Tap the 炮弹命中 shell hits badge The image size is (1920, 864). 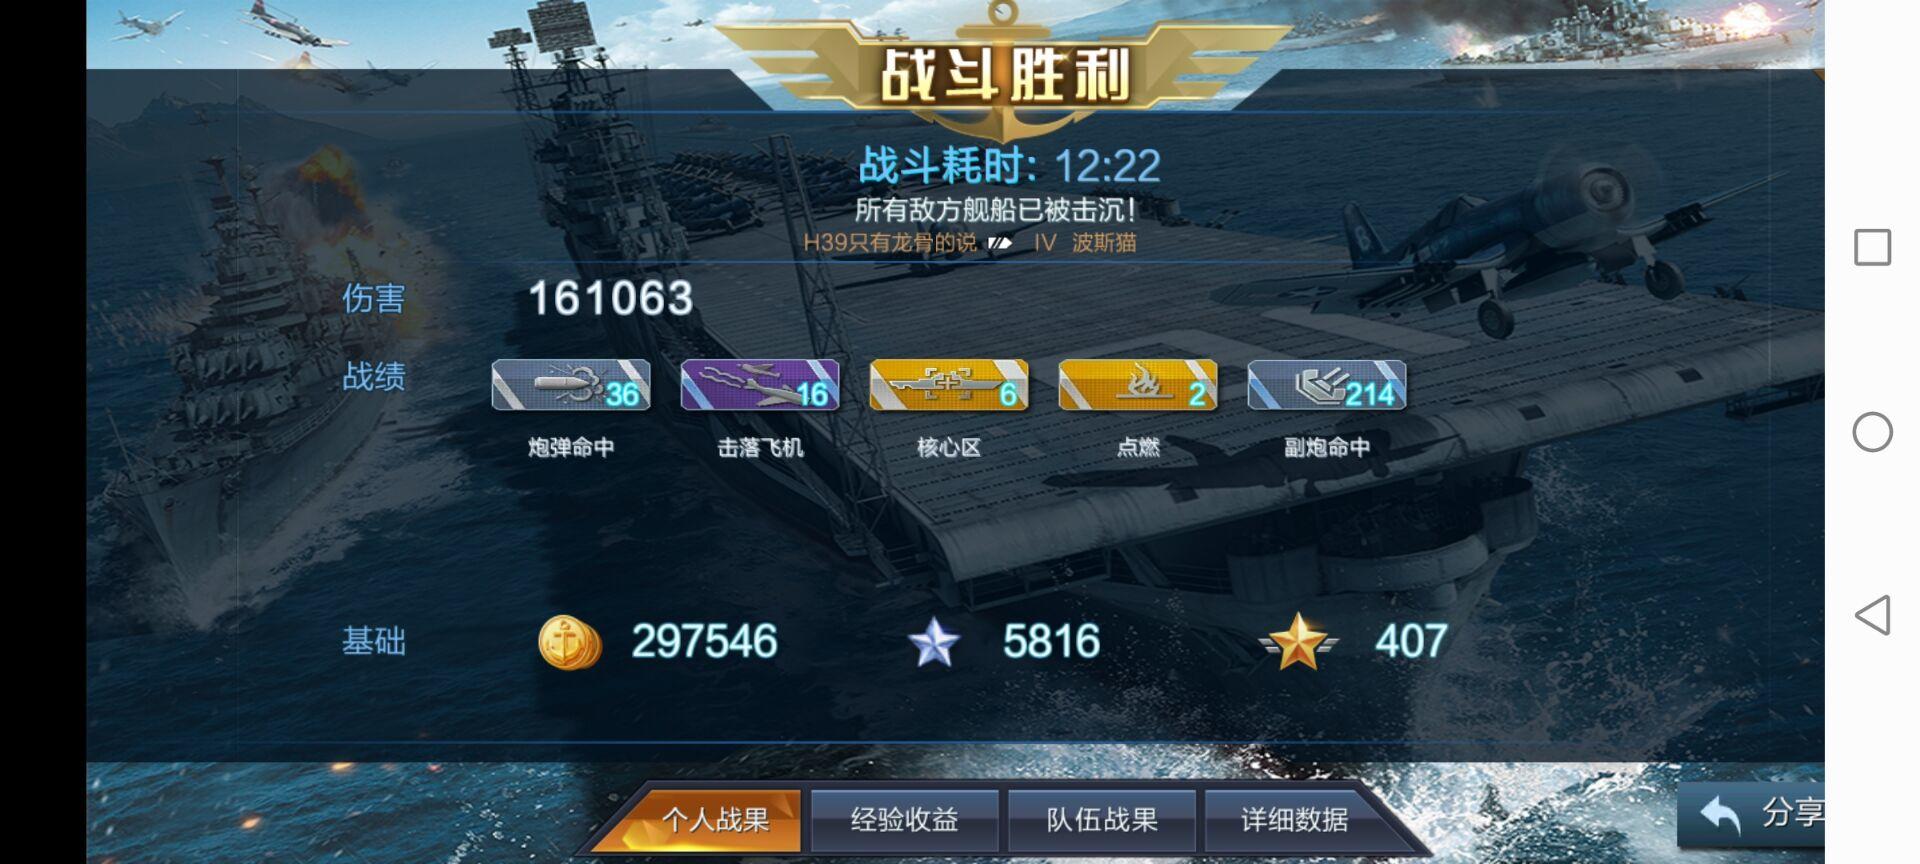point(571,385)
